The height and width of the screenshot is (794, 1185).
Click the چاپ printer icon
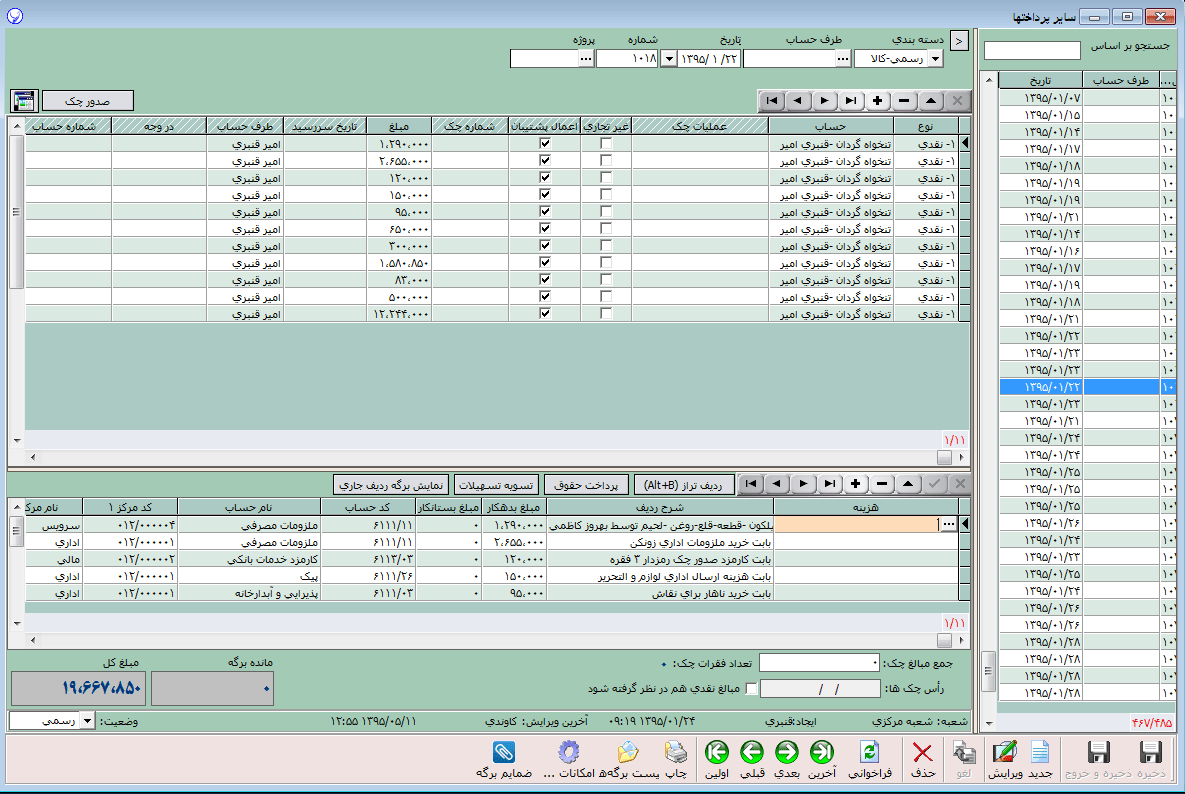676,752
